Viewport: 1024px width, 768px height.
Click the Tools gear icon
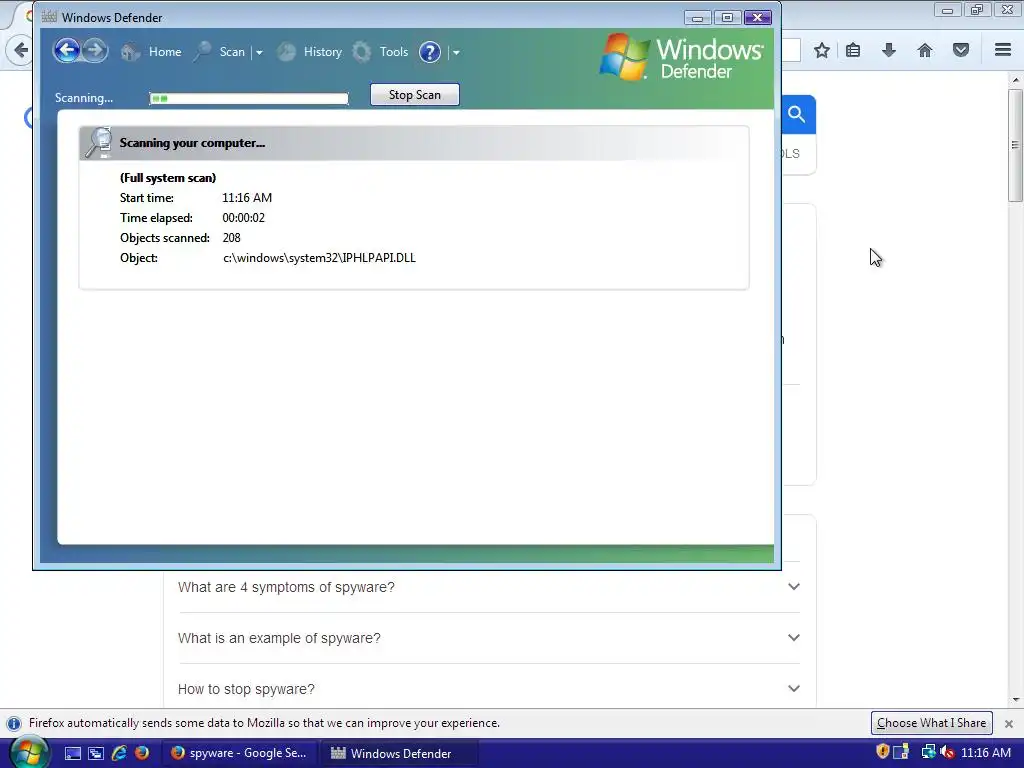[362, 52]
